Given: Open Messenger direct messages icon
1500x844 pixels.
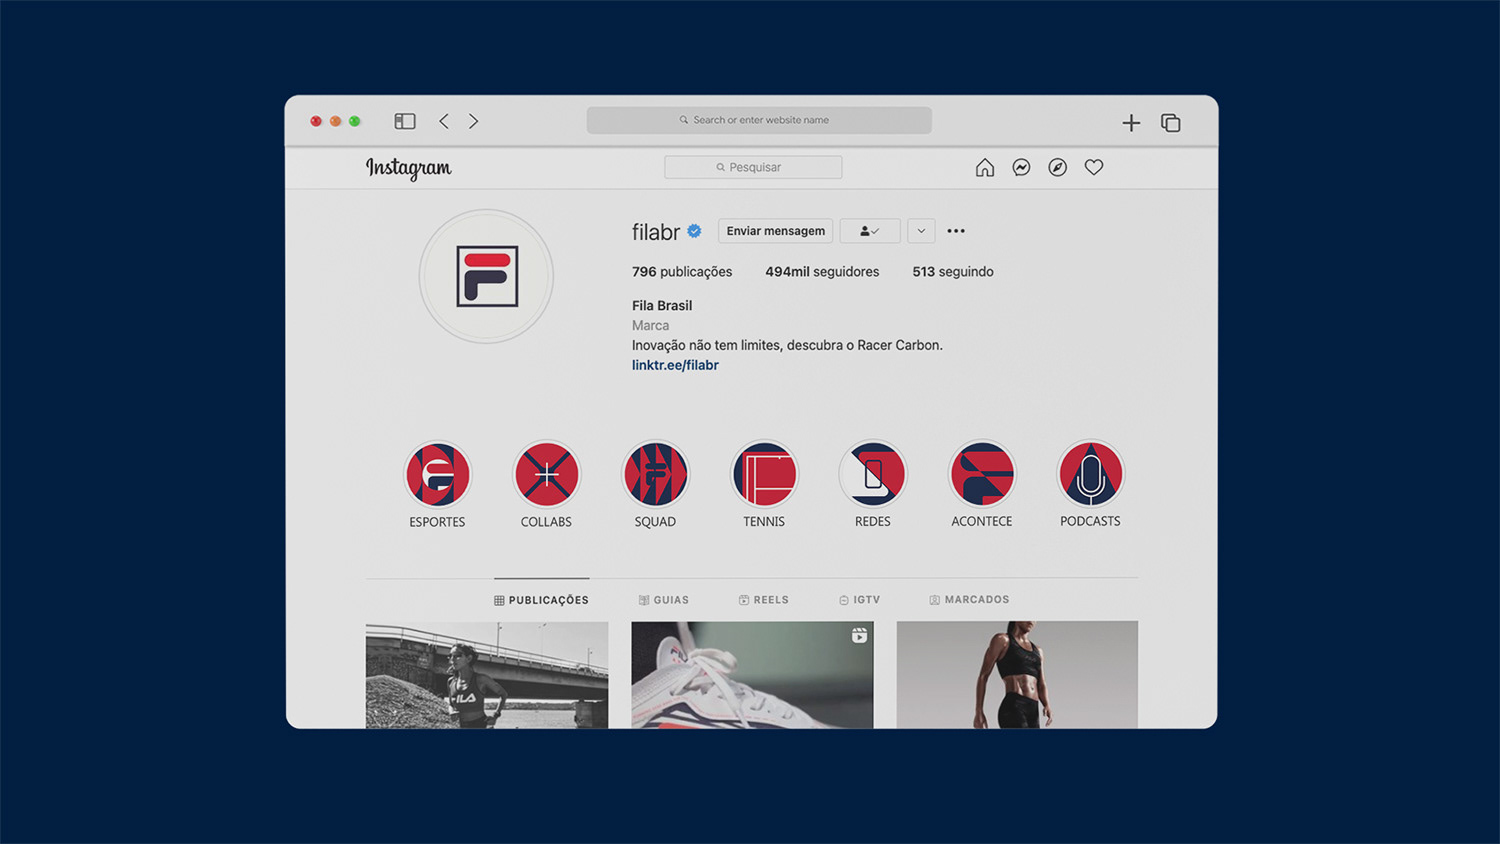Looking at the screenshot, I should [1021, 168].
